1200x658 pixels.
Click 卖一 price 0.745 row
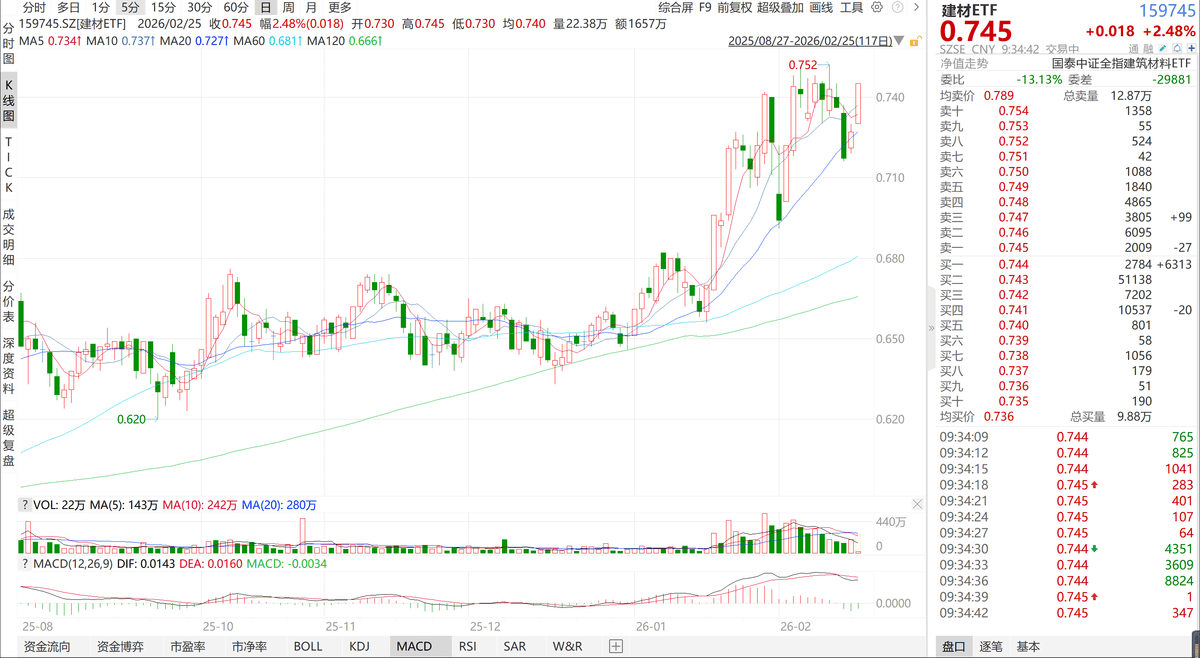pos(1066,247)
